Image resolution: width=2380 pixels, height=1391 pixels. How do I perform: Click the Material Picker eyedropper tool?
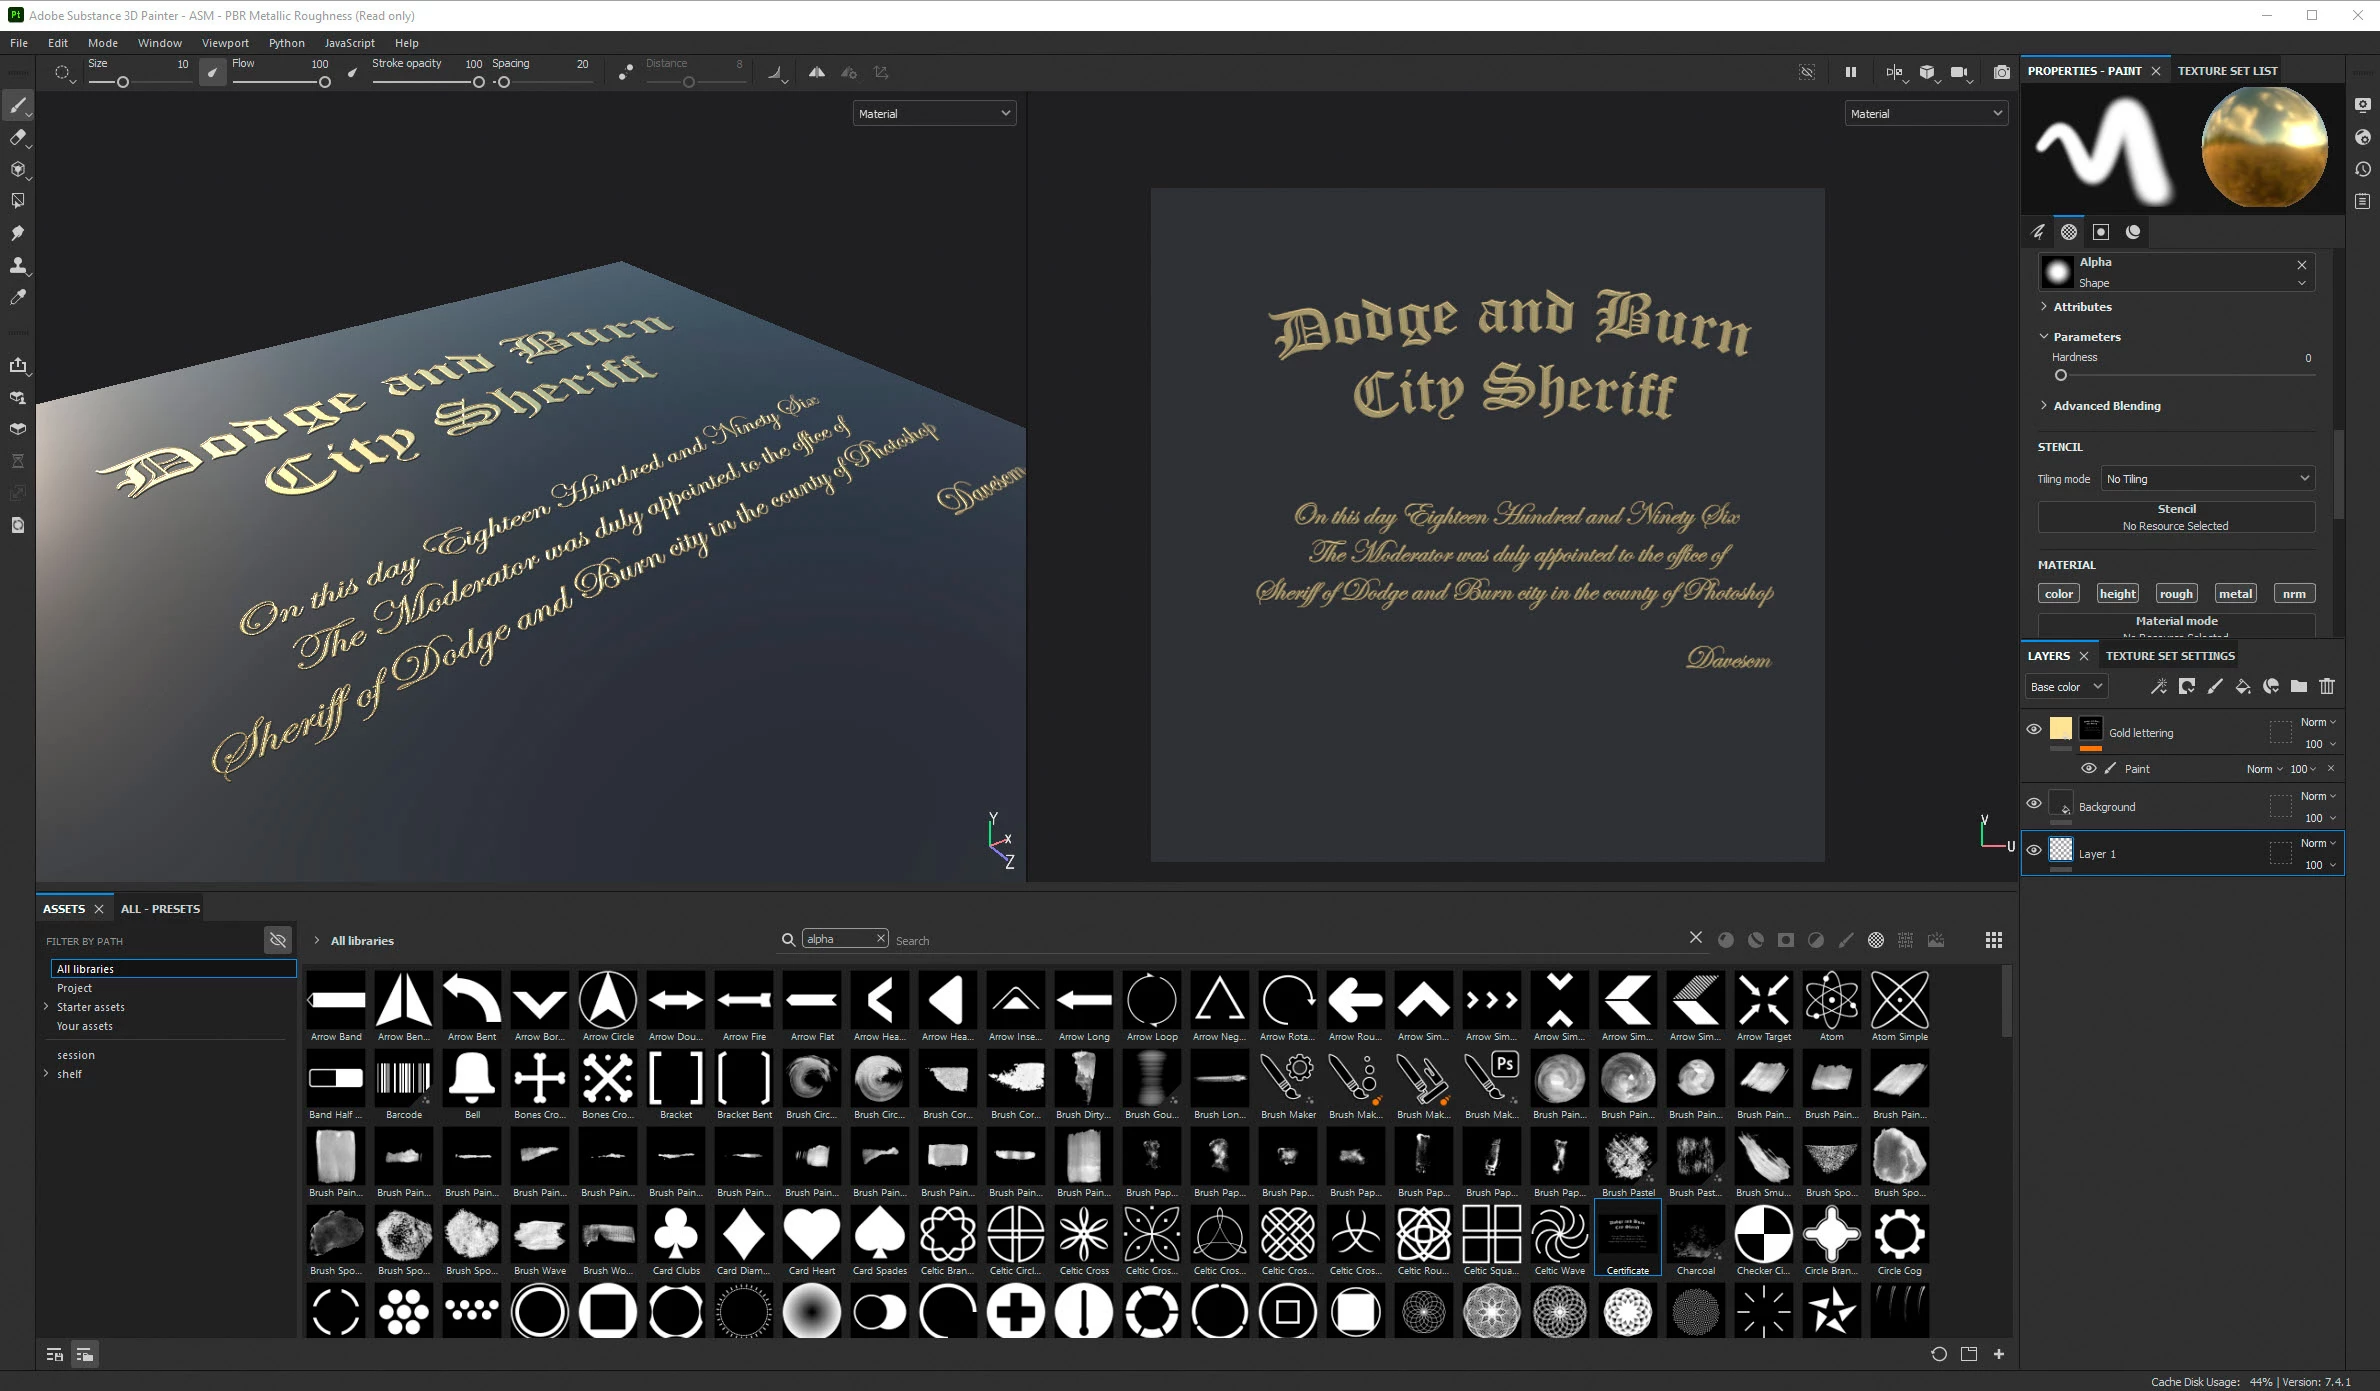[x=17, y=297]
